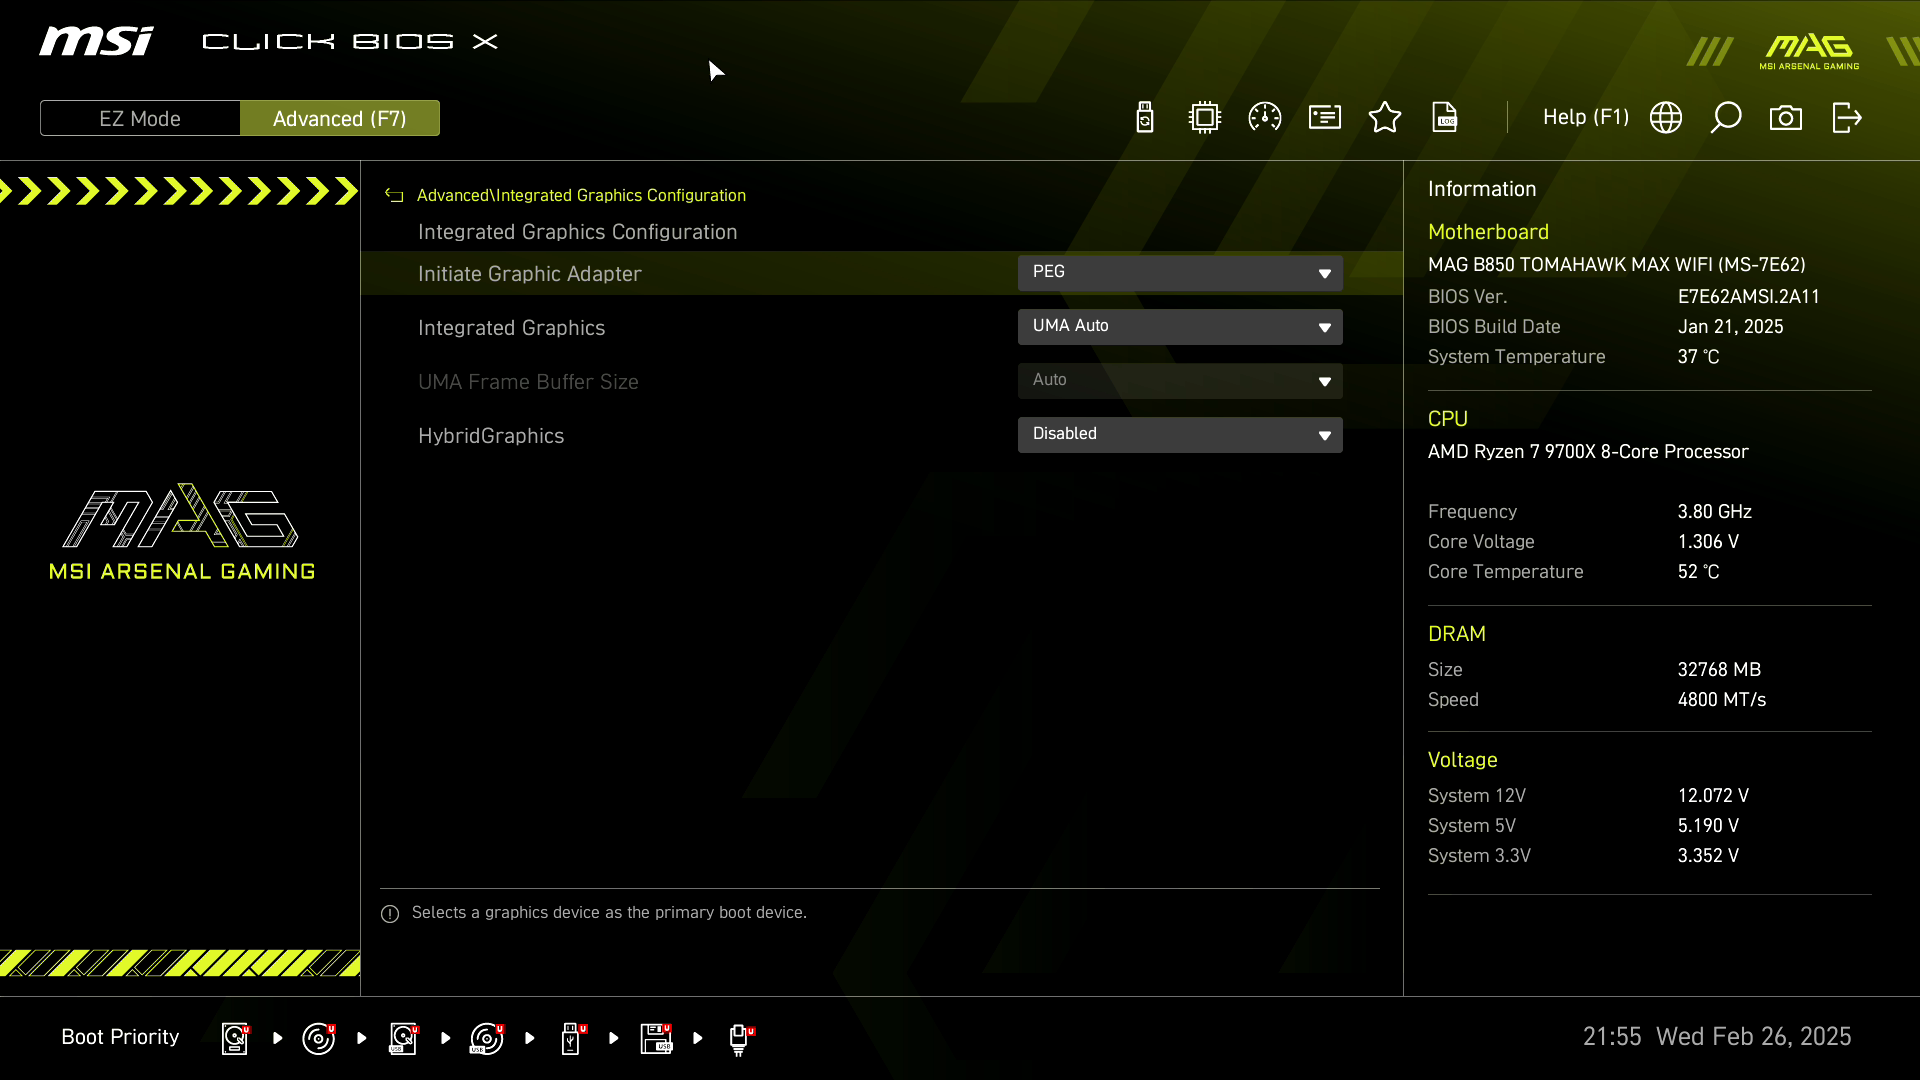Open the LOG file icon
This screenshot has width=1920, height=1080.
tap(1445, 118)
